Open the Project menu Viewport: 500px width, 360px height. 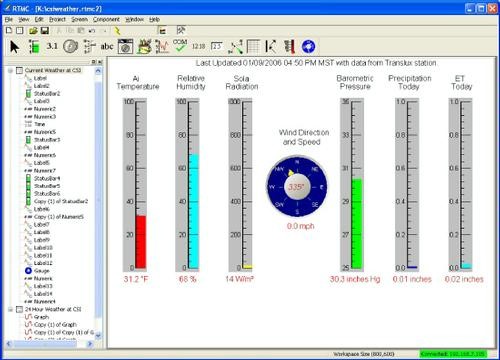57,19
